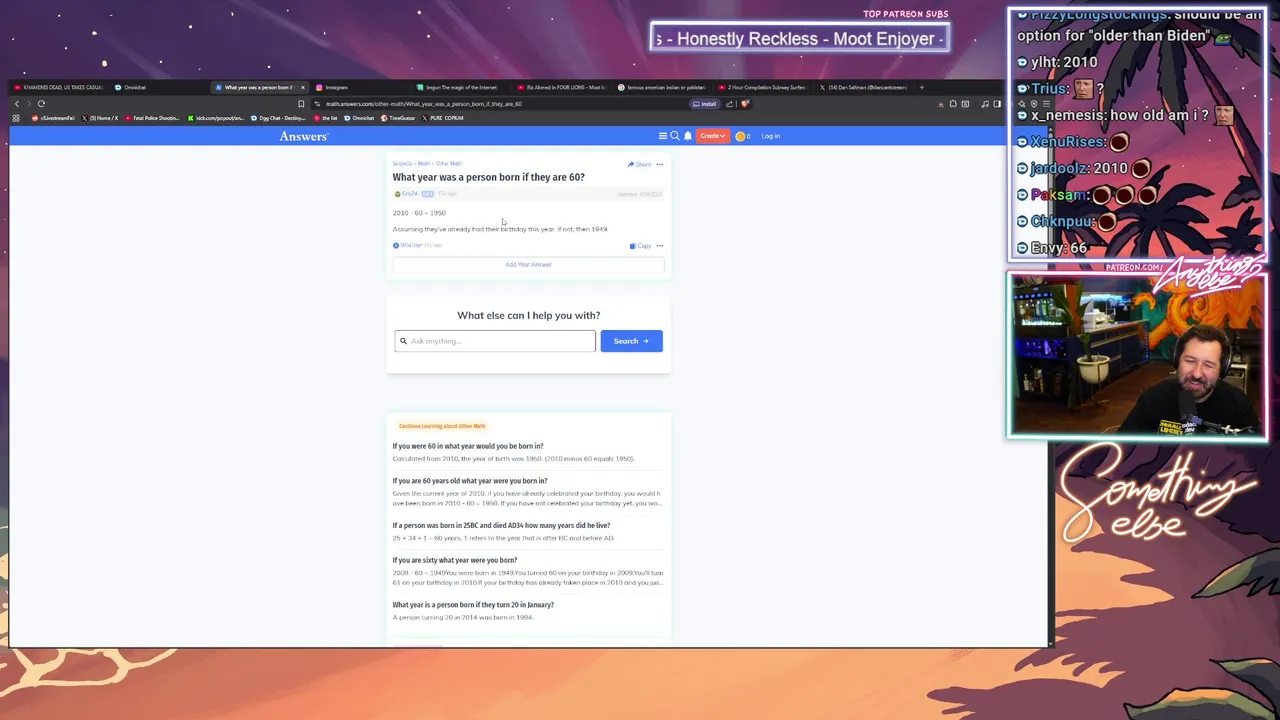Image resolution: width=1280 pixels, height=720 pixels.
Task: Open the Create dropdown button
Action: (712, 136)
